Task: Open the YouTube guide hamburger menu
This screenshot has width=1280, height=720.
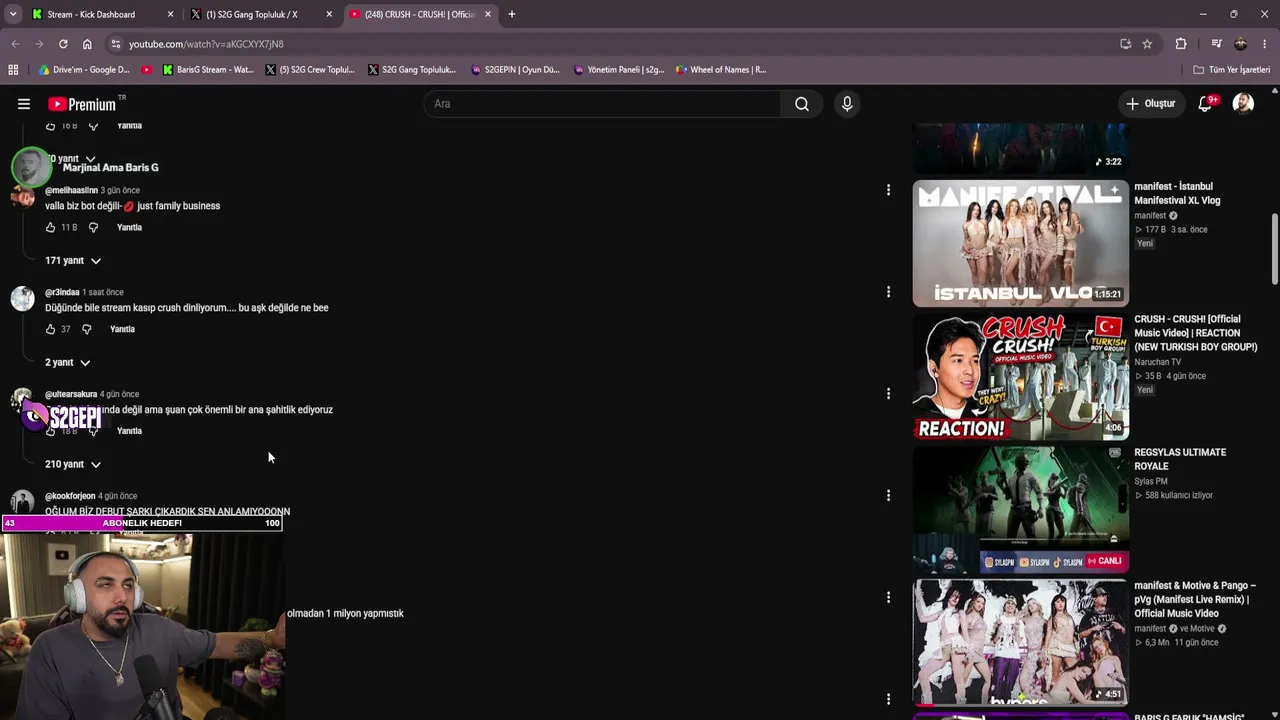Action: pyautogui.click(x=24, y=104)
